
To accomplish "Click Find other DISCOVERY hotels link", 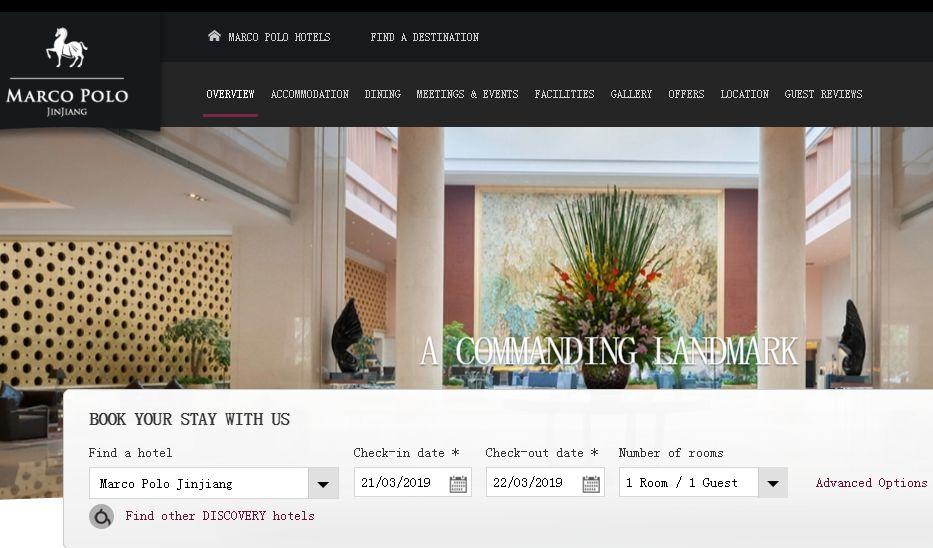I will pyautogui.click(x=220, y=516).
